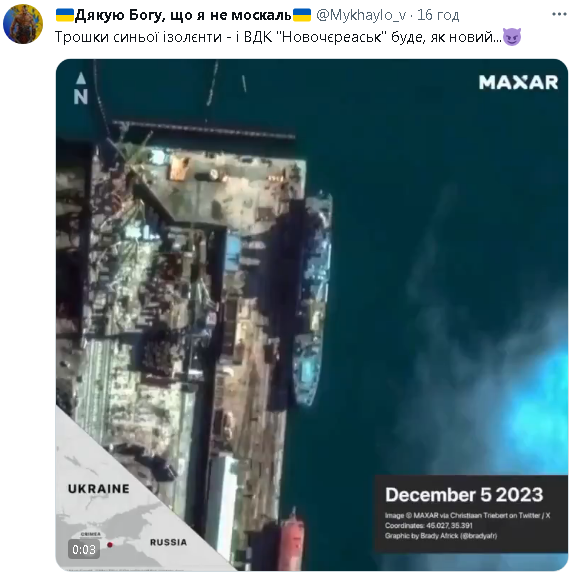Click the coordinates line 45.027, 35.391
Screen dimensions: 584x574
point(429,526)
